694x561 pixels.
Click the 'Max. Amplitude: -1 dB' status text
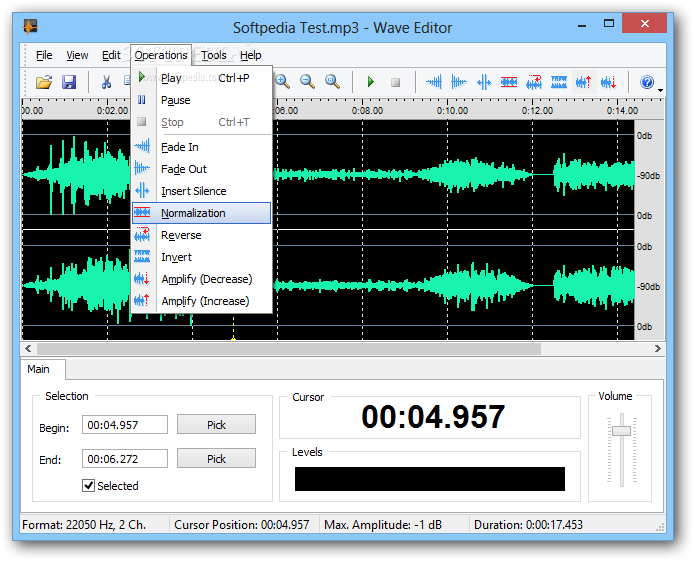(x=383, y=525)
